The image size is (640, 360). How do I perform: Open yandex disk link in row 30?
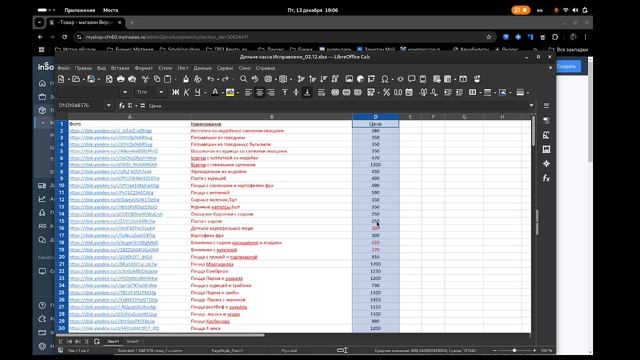pos(114,329)
